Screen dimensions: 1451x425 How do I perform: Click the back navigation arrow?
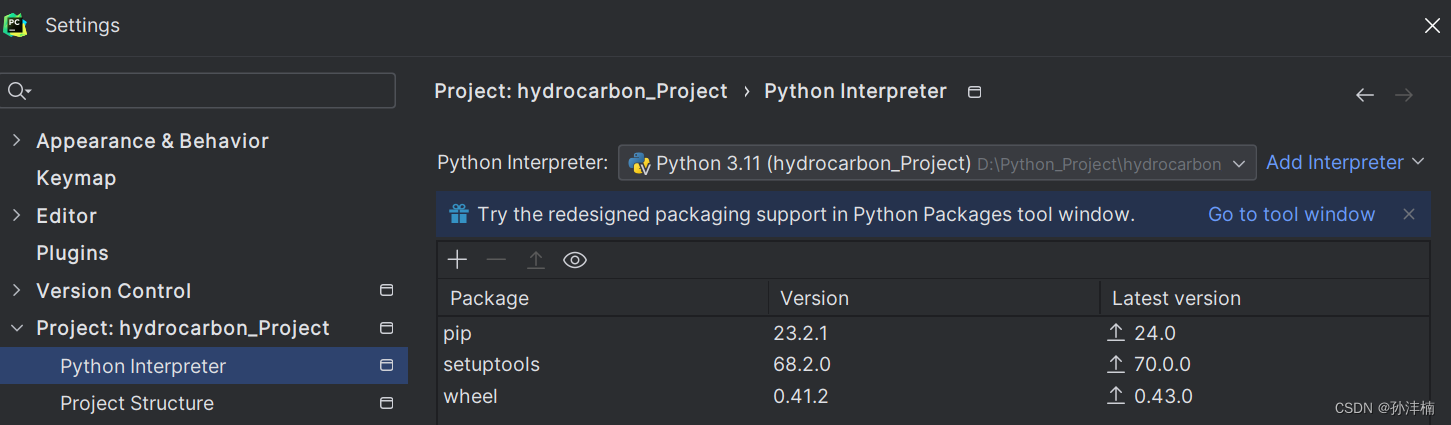pos(1365,95)
